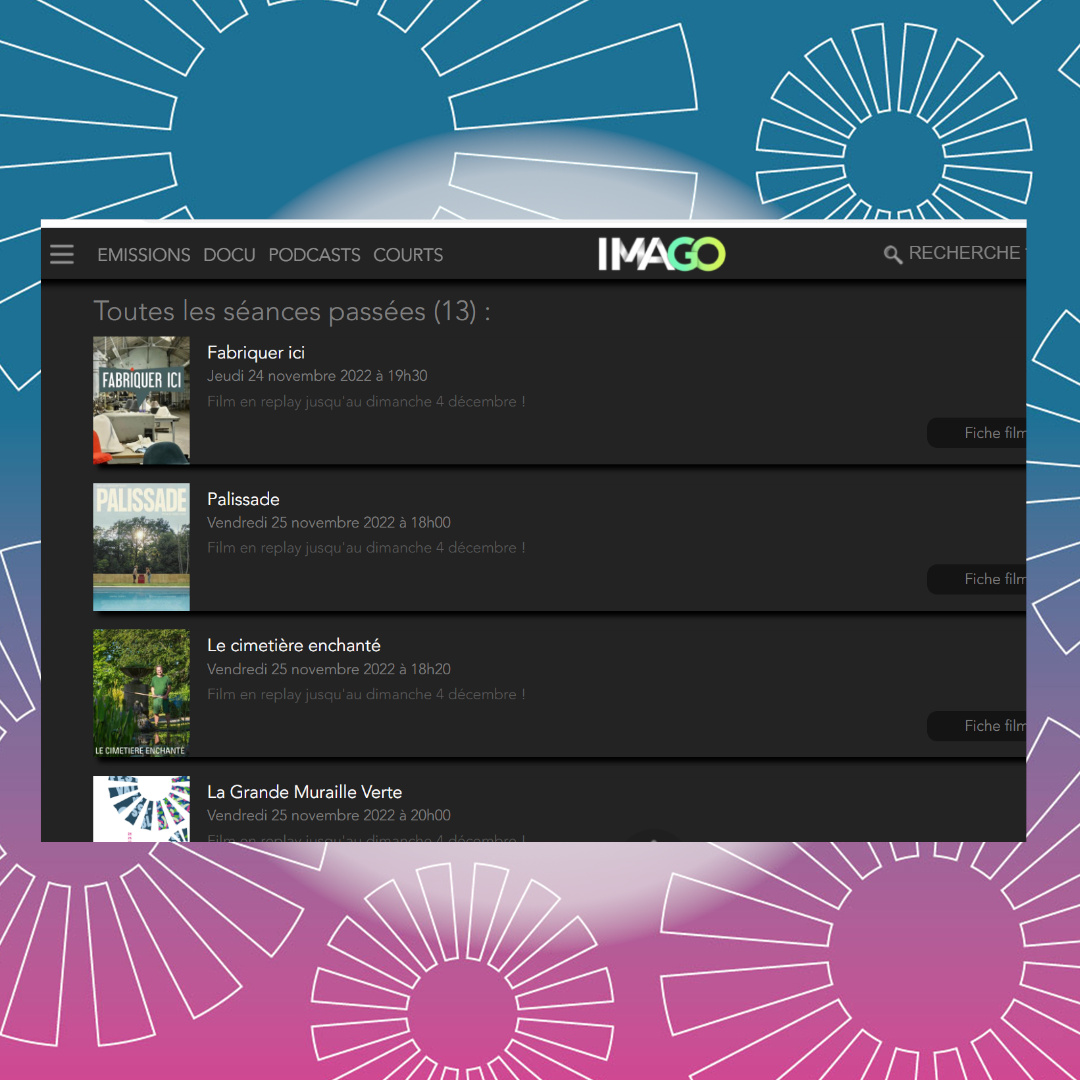Image resolution: width=1080 pixels, height=1080 pixels.
Task: Click the Palissade poster thumbnail
Action: pos(141,547)
